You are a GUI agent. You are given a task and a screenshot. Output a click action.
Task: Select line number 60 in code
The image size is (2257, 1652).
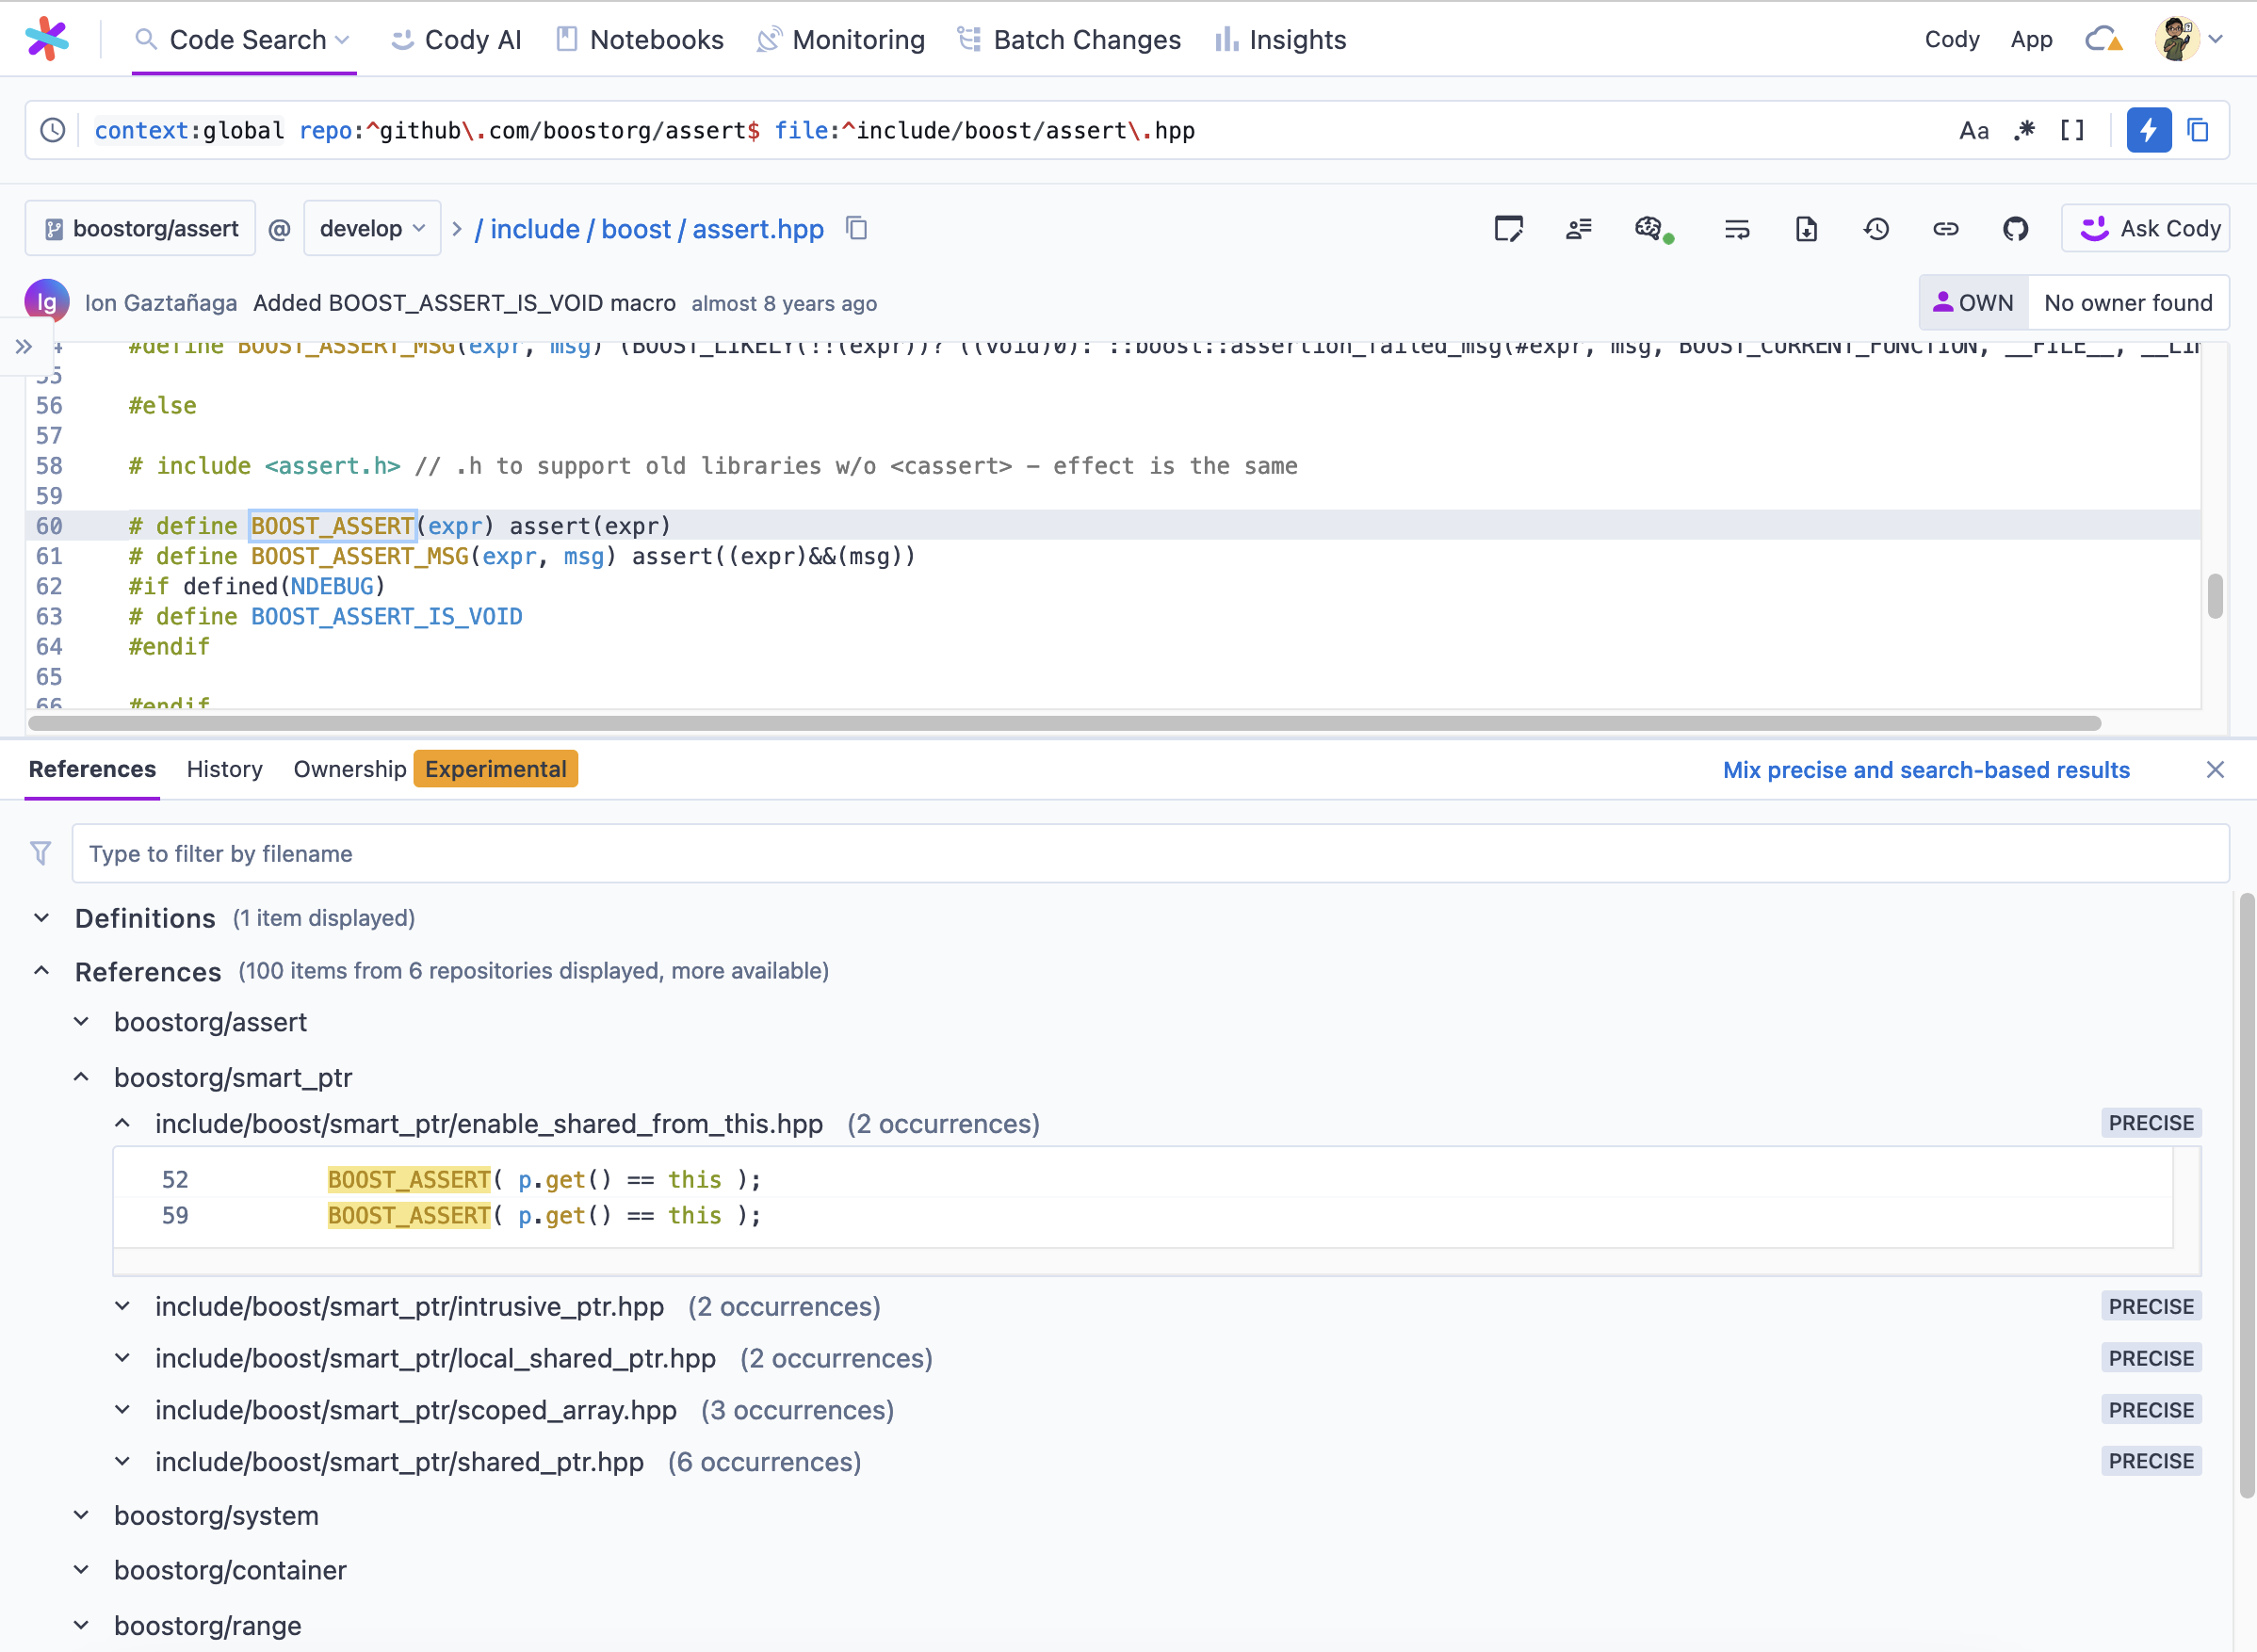[49, 525]
